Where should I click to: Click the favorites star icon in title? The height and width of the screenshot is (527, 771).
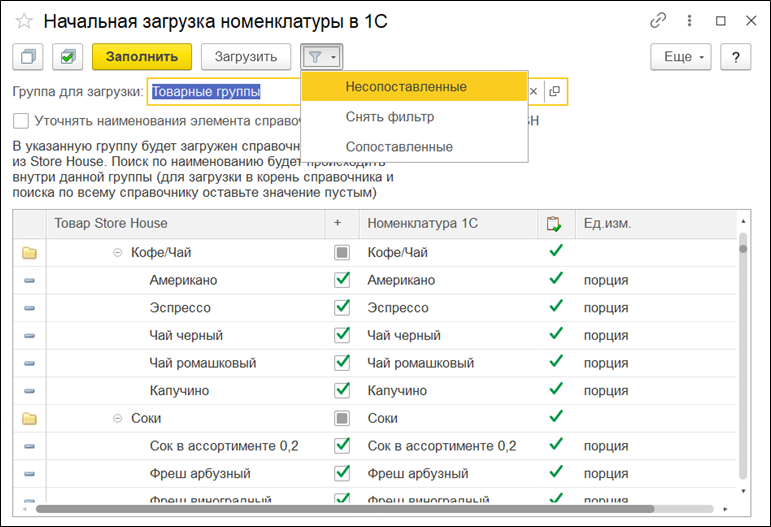24,20
